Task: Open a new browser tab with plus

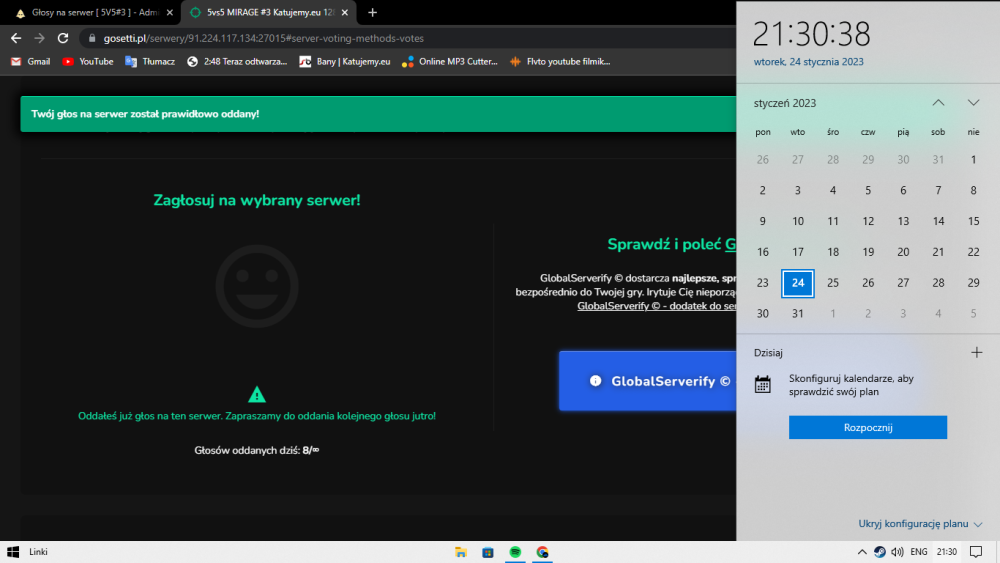Action: [372, 13]
